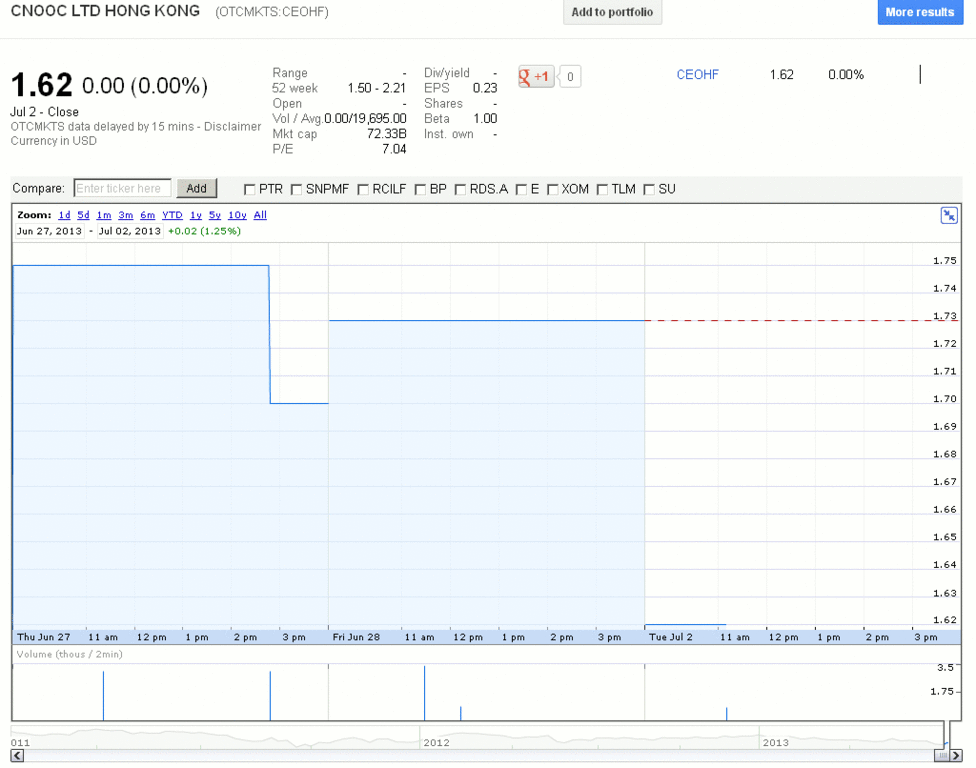Screen dimensions: 976x768
Task: Check the SNPMF compare checkbox
Action: pos(296,190)
